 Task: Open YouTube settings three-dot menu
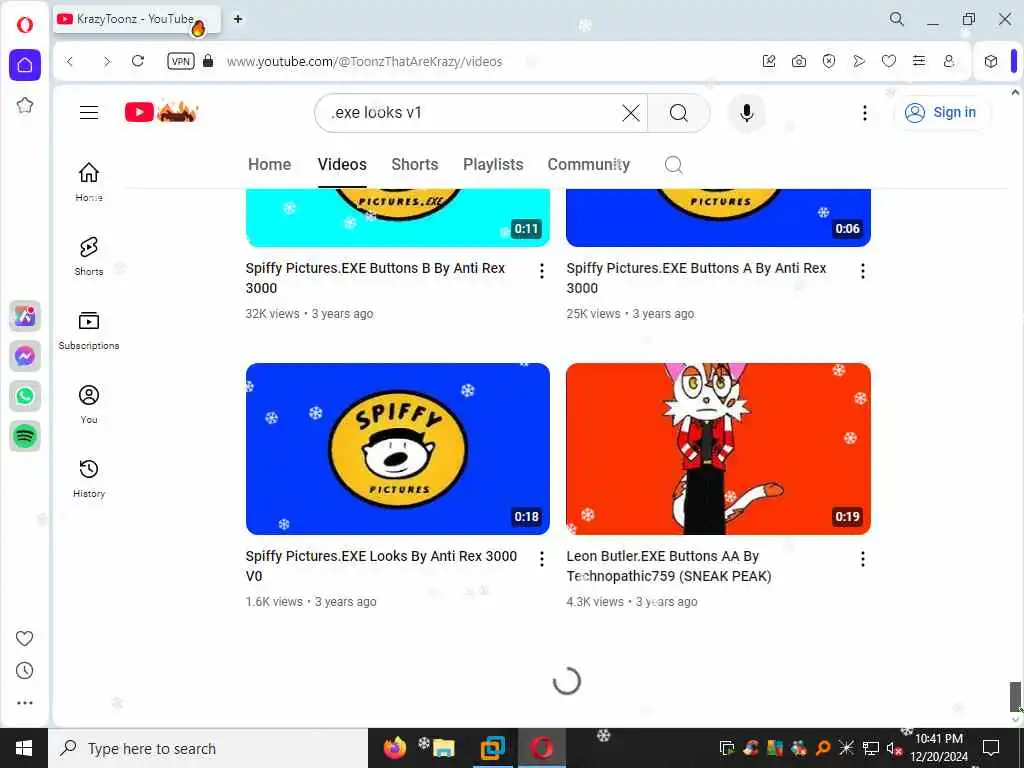point(865,113)
